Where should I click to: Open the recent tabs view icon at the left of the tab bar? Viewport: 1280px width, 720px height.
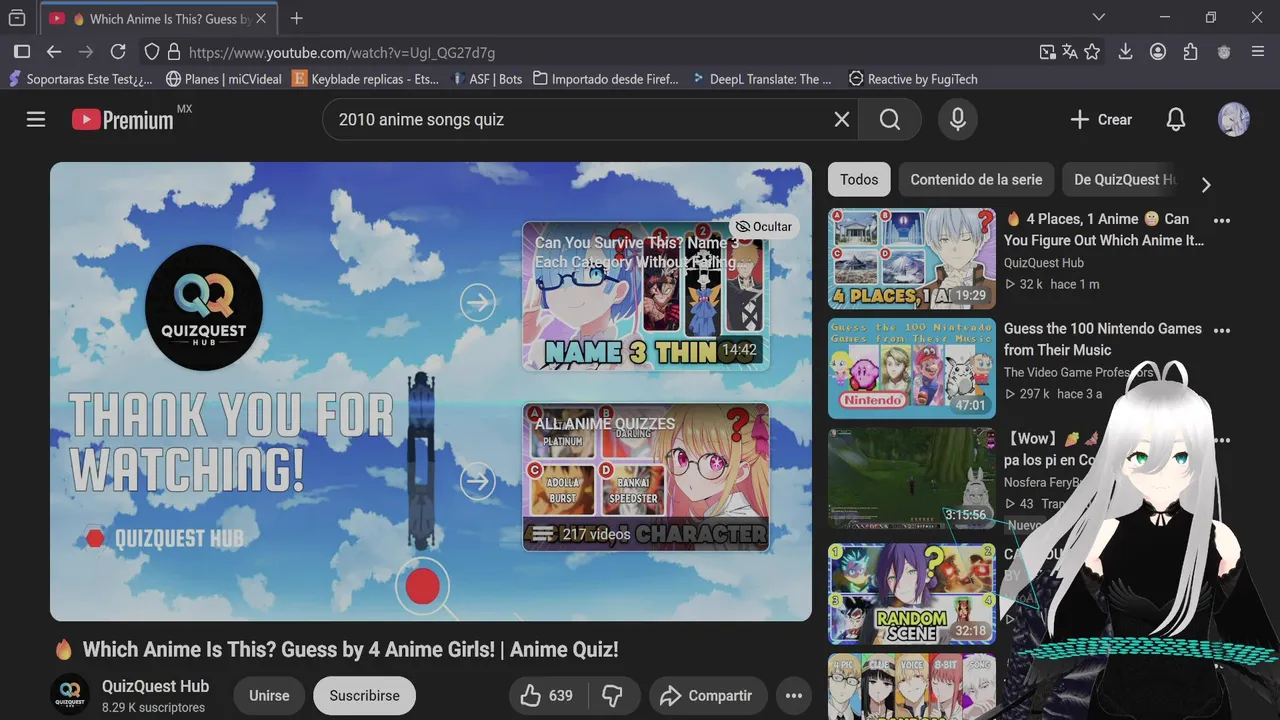(x=17, y=18)
